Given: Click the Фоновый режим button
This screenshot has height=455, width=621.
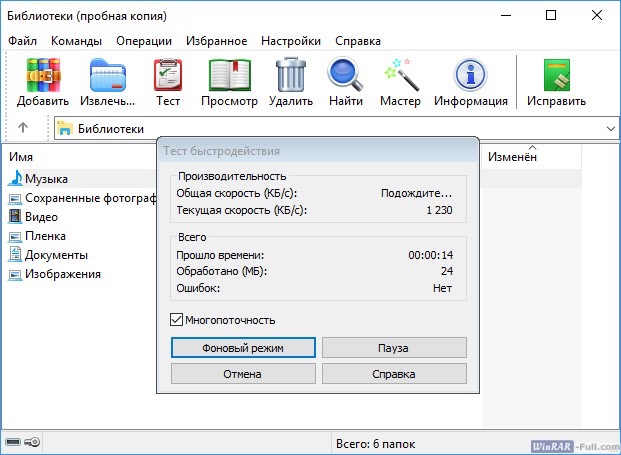Looking at the screenshot, I should tap(243, 348).
